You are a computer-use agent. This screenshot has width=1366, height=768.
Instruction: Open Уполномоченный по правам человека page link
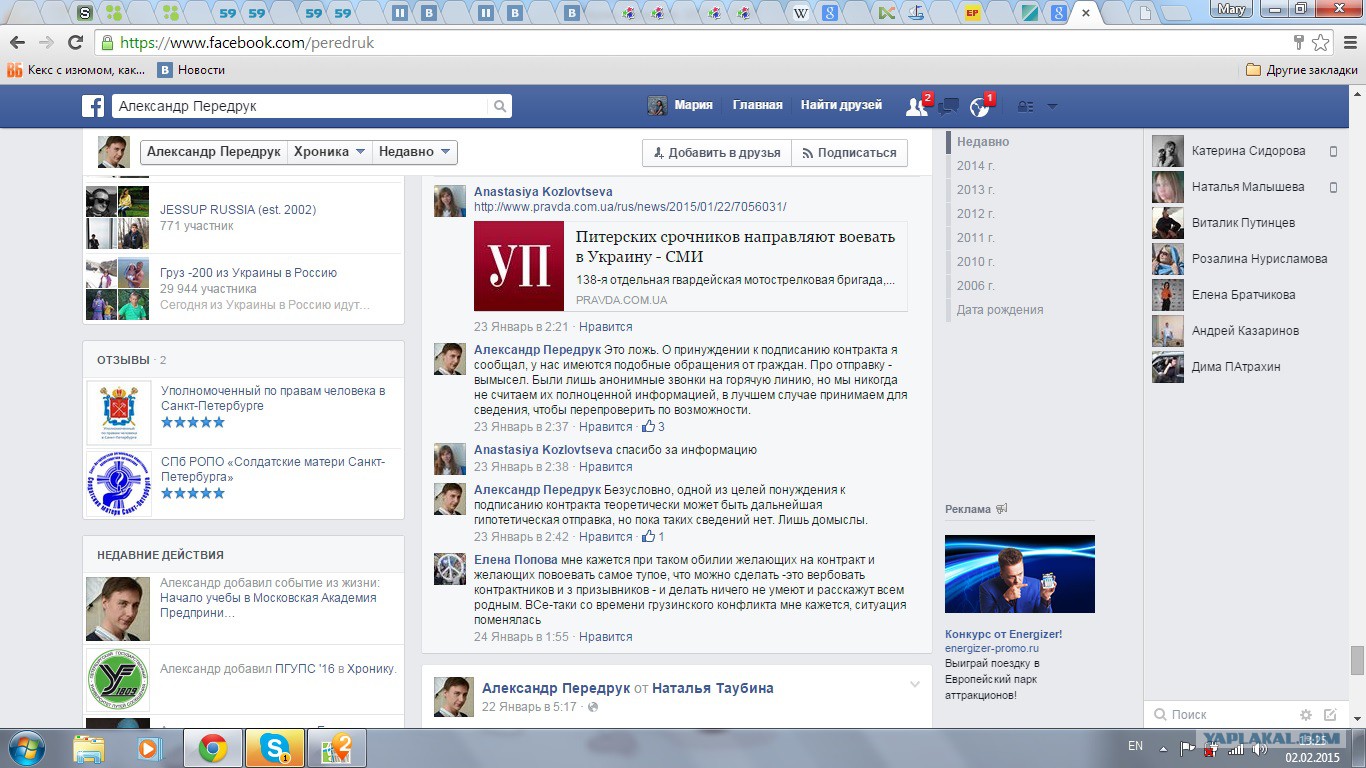(x=273, y=398)
